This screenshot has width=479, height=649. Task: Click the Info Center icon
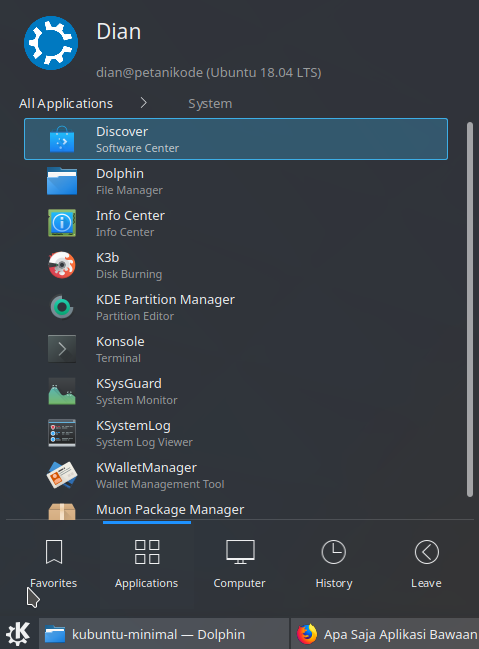62,223
